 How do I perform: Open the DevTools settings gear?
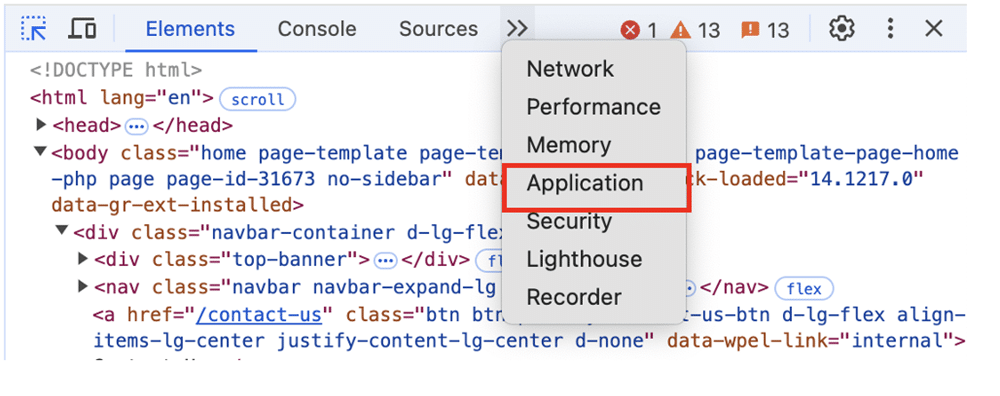(841, 29)
